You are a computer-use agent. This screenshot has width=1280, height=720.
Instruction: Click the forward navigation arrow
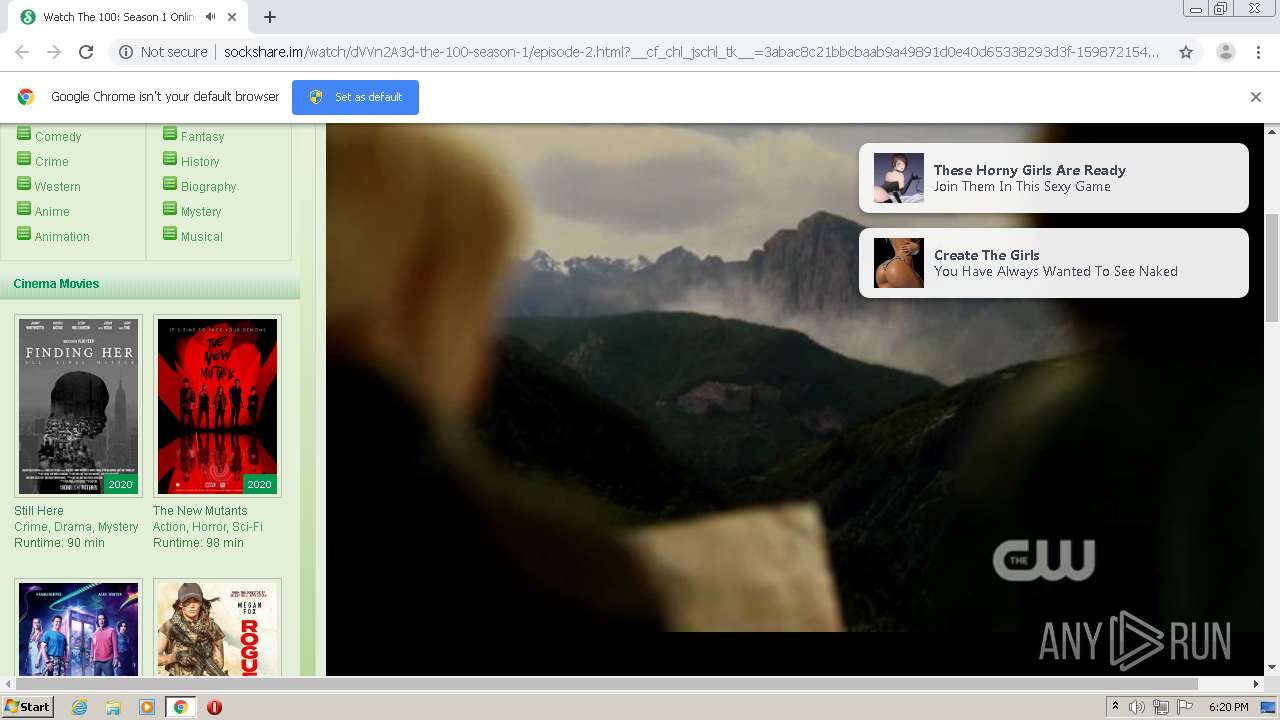pos(54,52)
